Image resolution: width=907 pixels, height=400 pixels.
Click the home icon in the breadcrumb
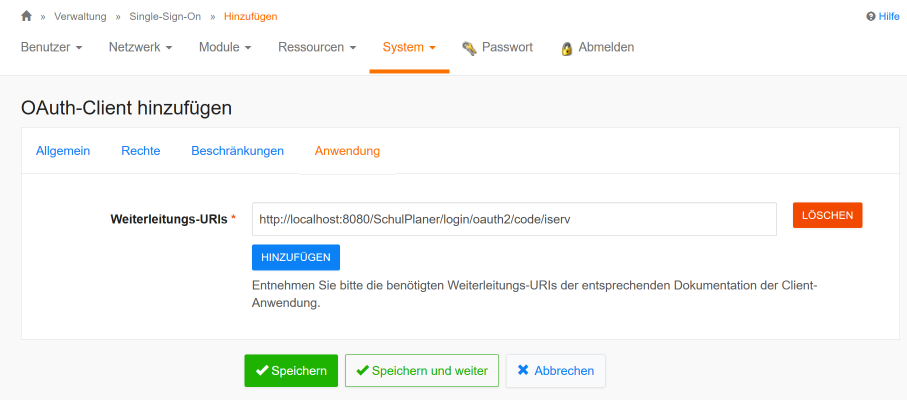[x=26, y=16]
